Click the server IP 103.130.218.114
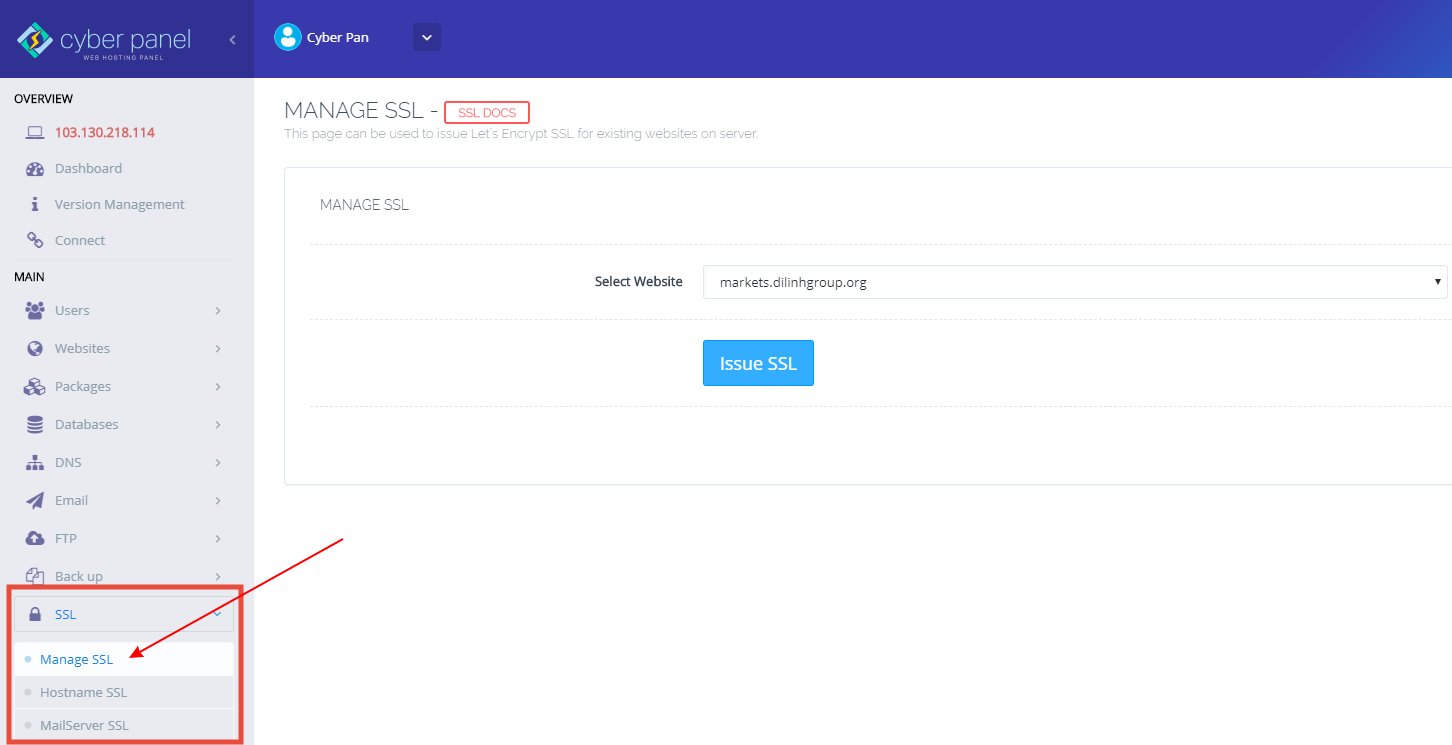Viewport: 1452px width, 745px height. click(105, 132)
